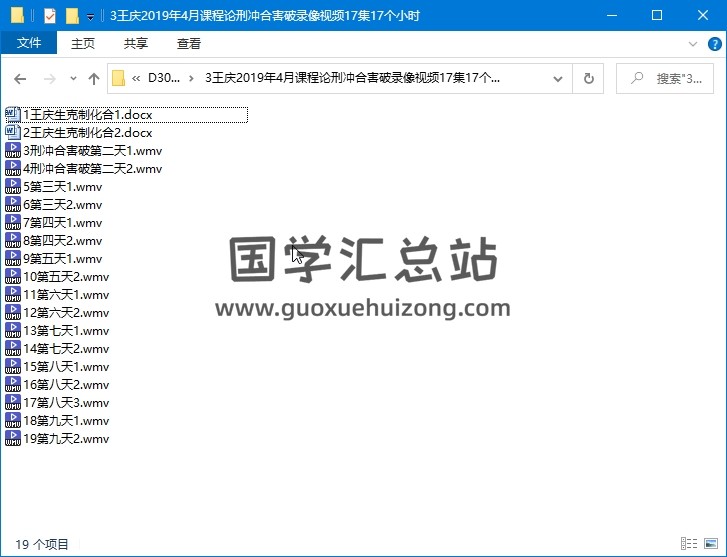Image resolution: width=727 pixels, height=557 pixels.
Task: Select the video icon of 4刑冲合害破第二天2.wmv
Action: click(13, 168)
